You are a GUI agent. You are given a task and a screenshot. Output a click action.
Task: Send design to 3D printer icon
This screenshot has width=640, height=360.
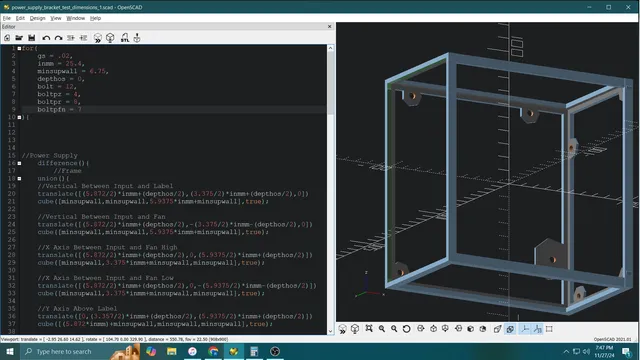tap(137, 38)
